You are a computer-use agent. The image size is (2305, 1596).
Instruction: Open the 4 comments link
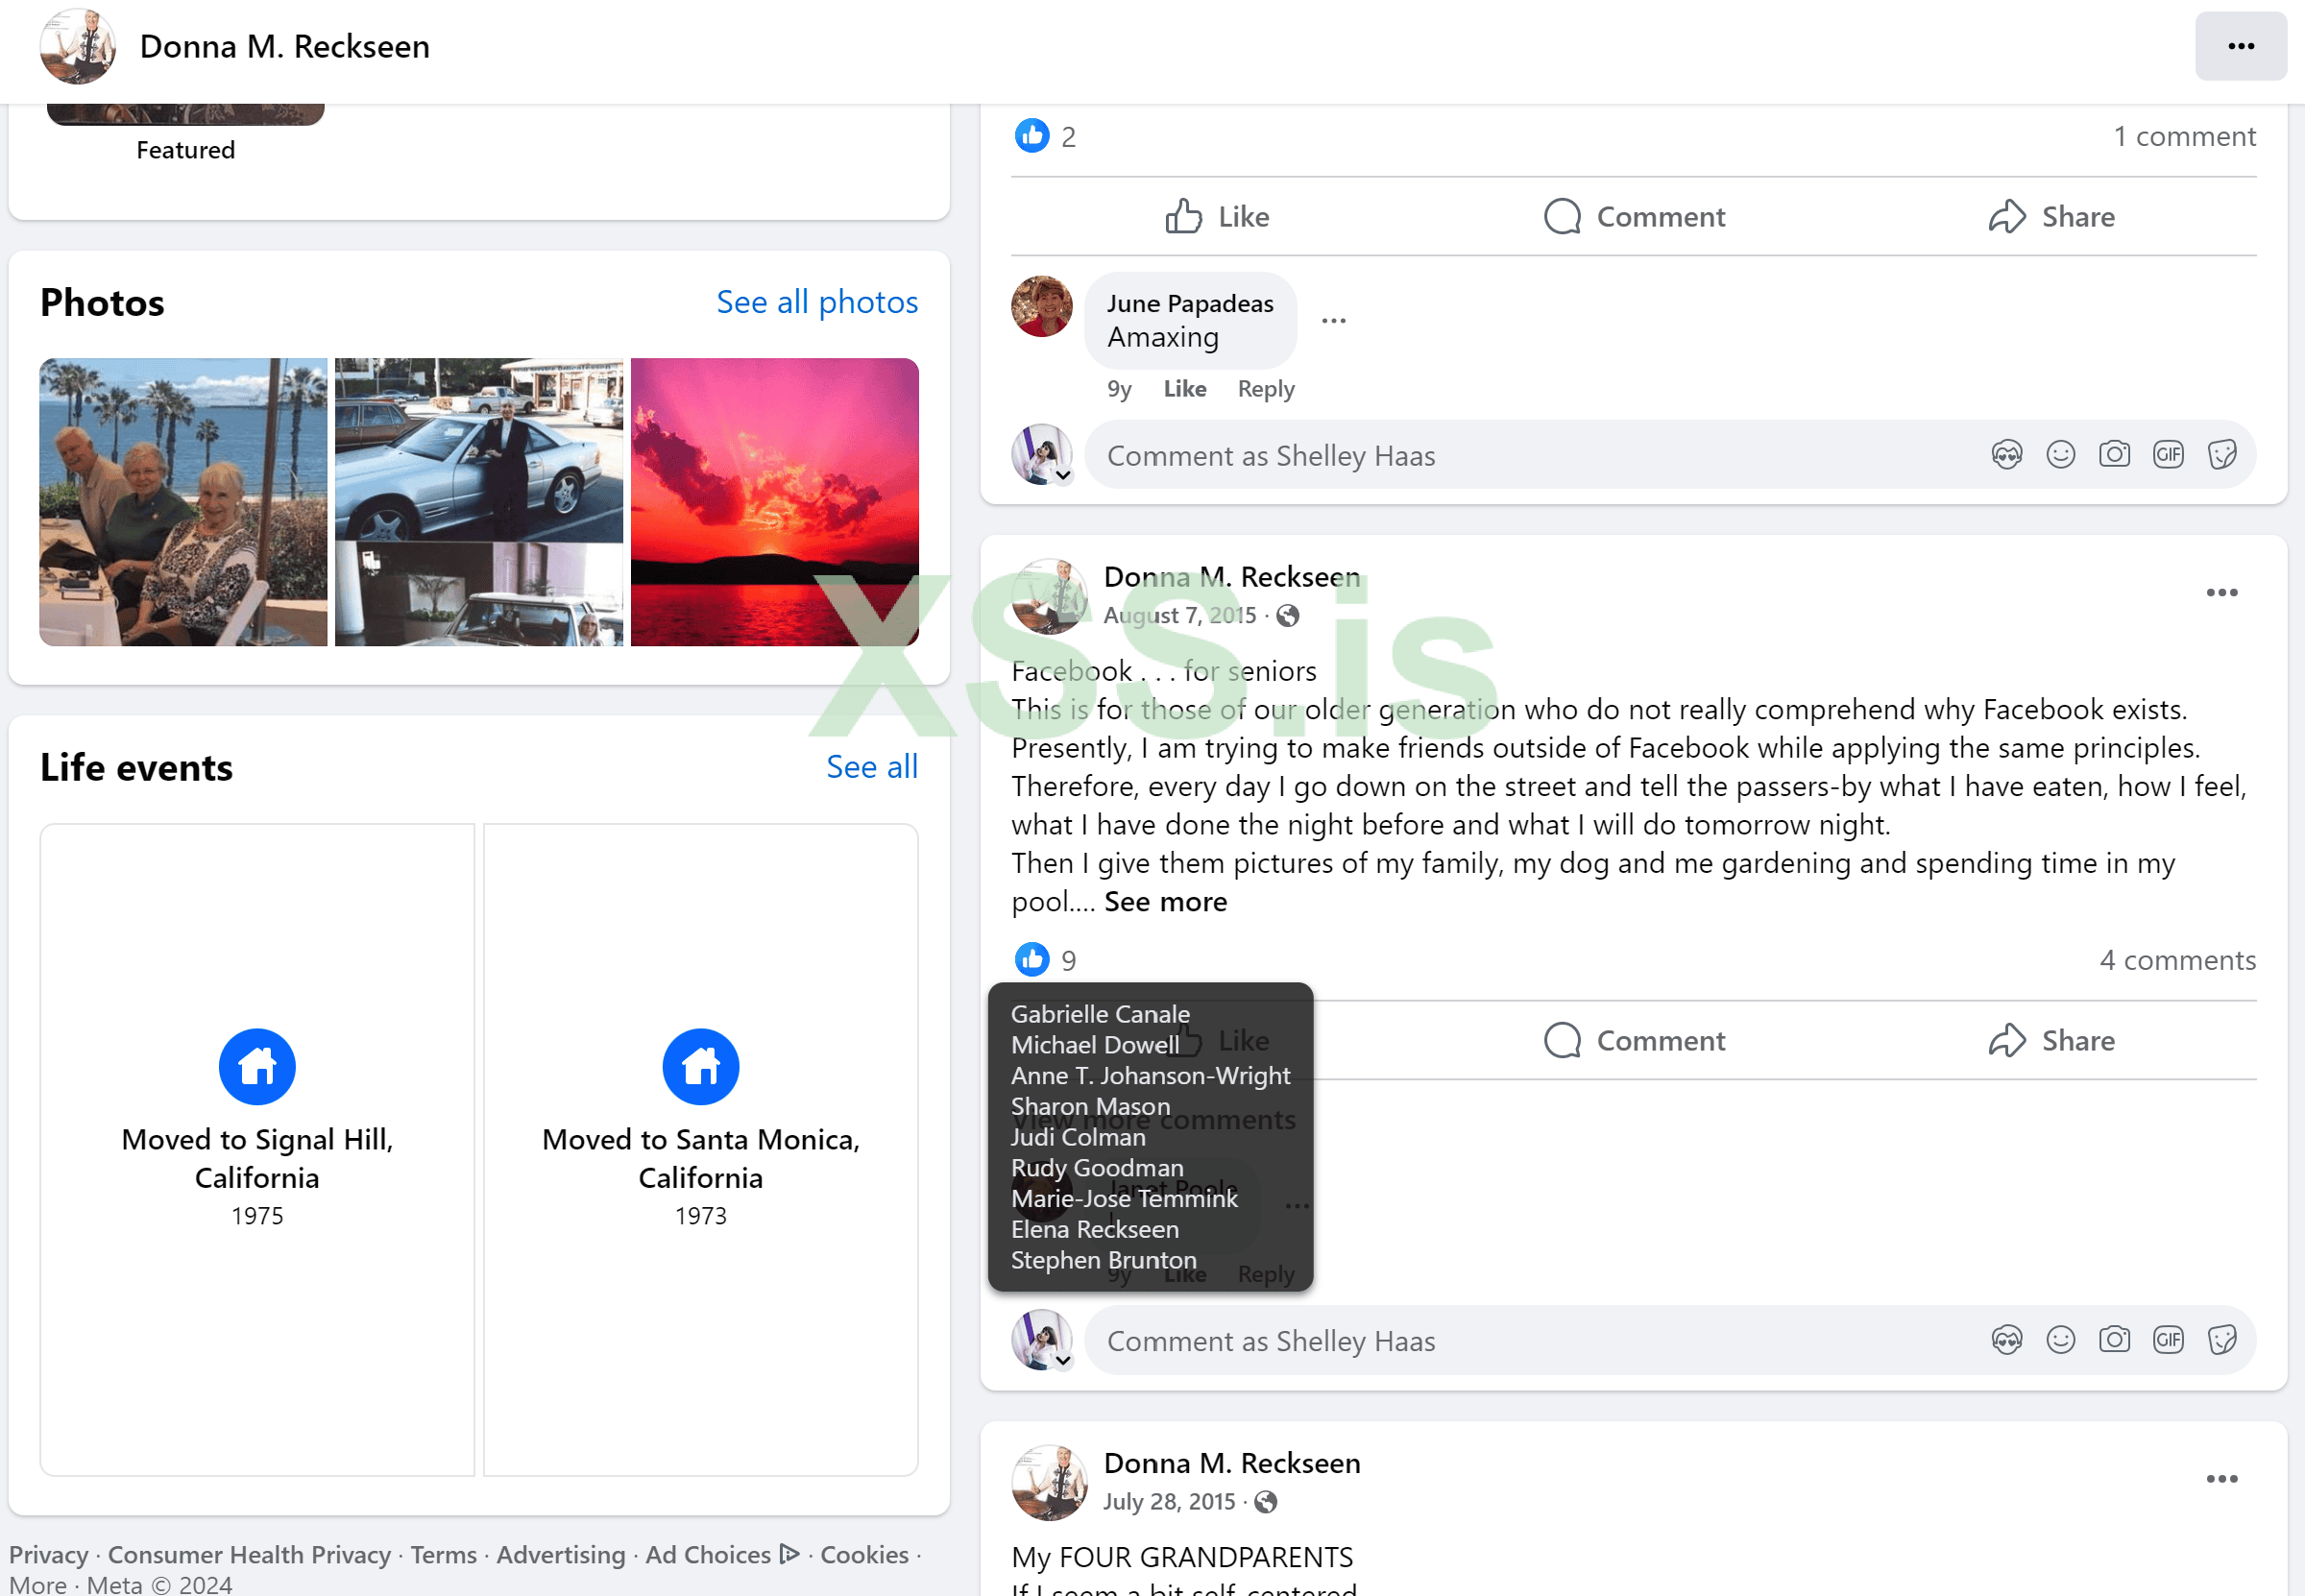[x=2177, y=960]
